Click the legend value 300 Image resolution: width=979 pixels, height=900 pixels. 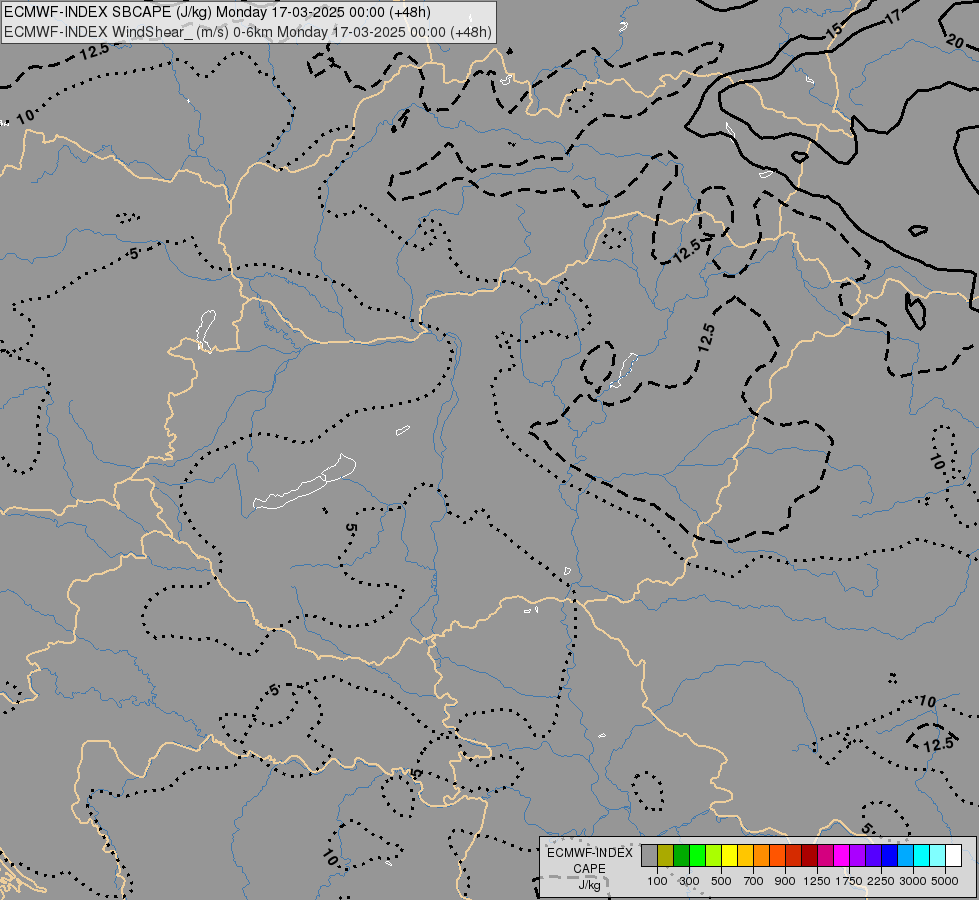tap(689, 881)
